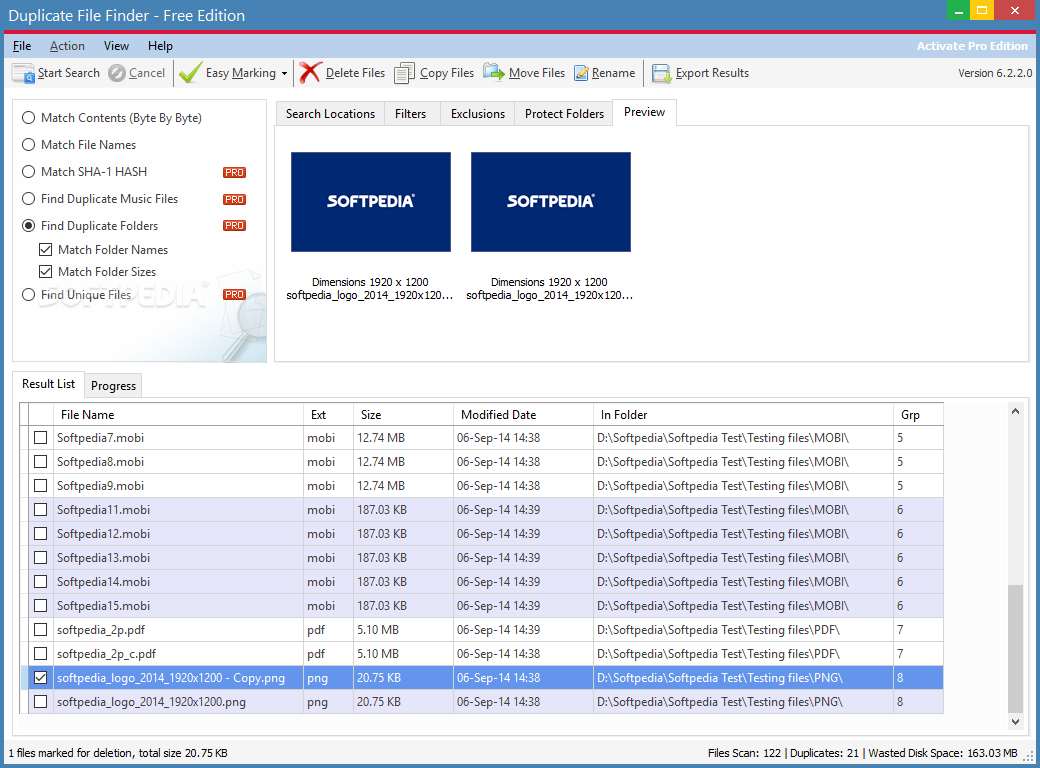Click the result list vertical scrollbar thumb
This screenshot has height=768, width=1040.
click(x=1015, y=649)
